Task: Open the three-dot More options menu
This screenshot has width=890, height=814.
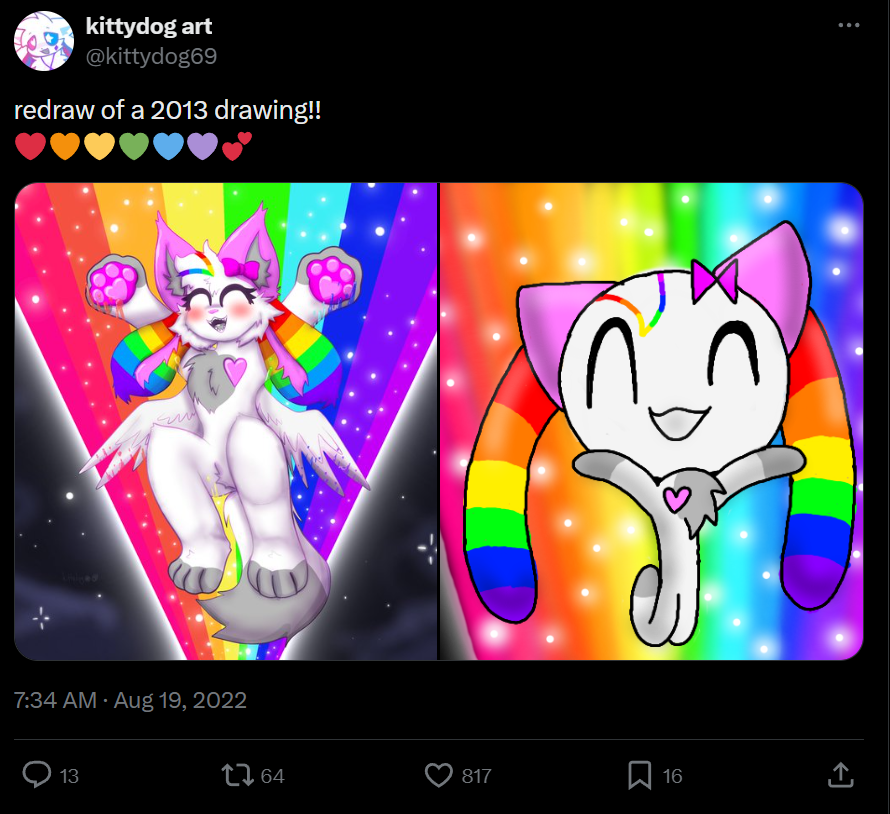Action: (848, 26)
